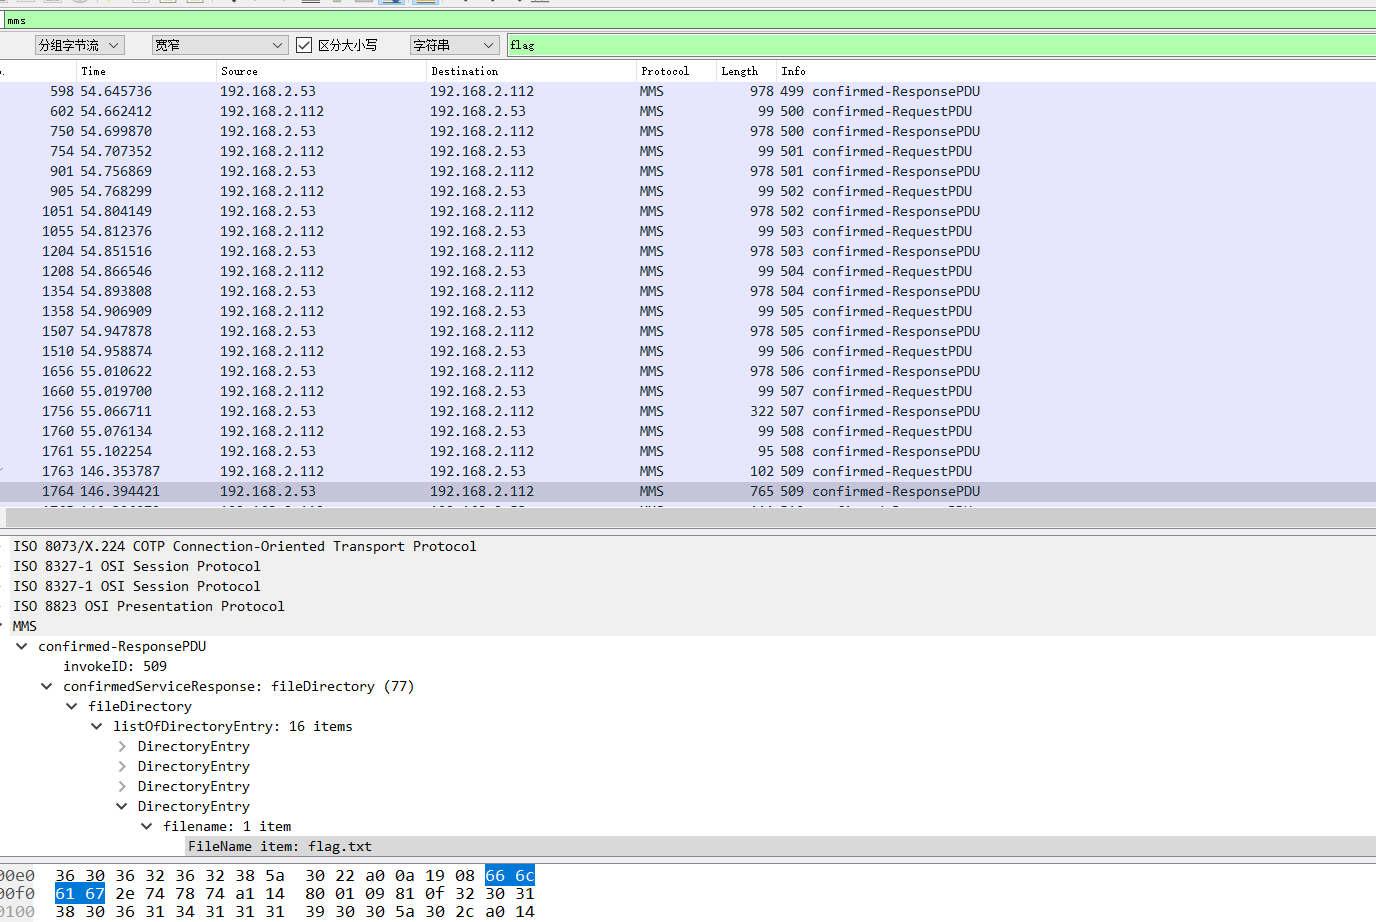1376x922 pixels.
Task: Click the packet list horizontal scrollbar
Action: [x=690, y=517]
